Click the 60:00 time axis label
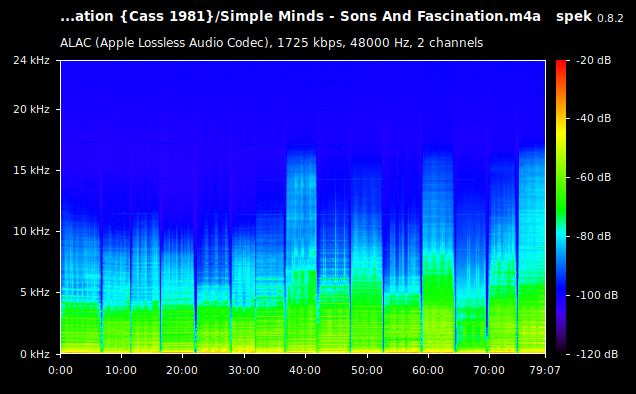Image resolution: width=636 pixels, height=394 pixels. [x=428, y=370]
